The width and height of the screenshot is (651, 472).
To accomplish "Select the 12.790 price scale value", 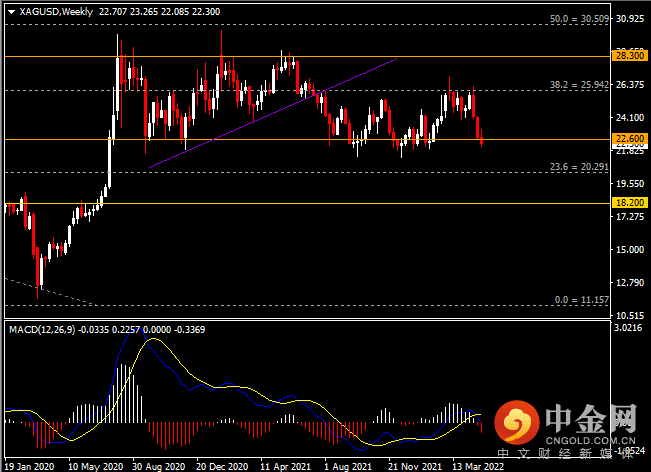I will pos(630,282).
